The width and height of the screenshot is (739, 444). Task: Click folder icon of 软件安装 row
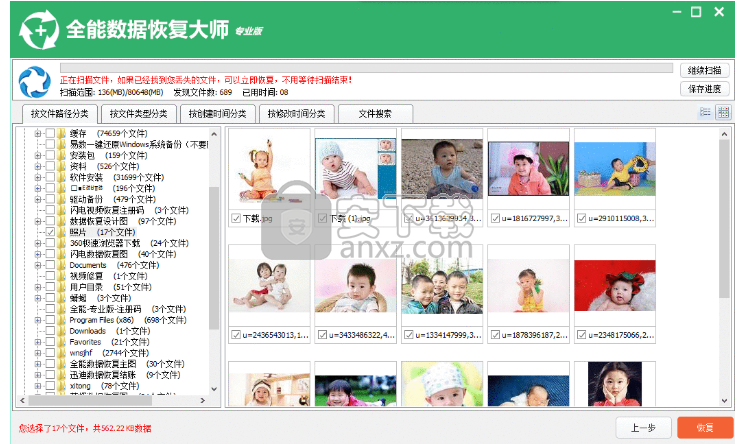62,177
